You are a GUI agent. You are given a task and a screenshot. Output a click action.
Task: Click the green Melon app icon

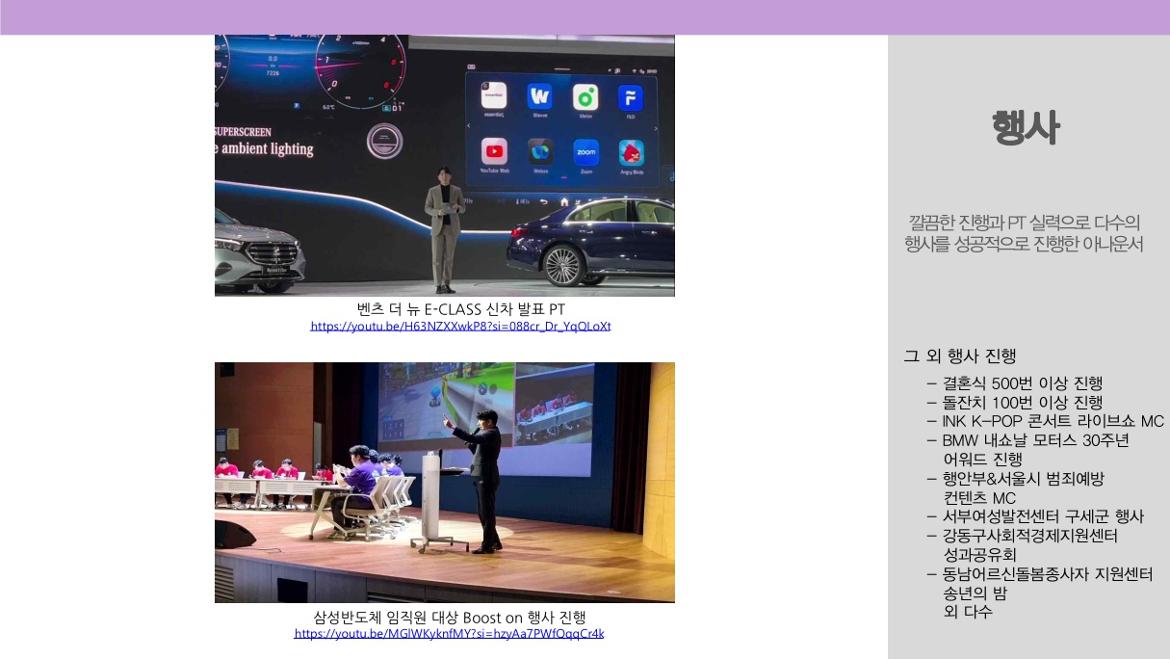(586, 97)
